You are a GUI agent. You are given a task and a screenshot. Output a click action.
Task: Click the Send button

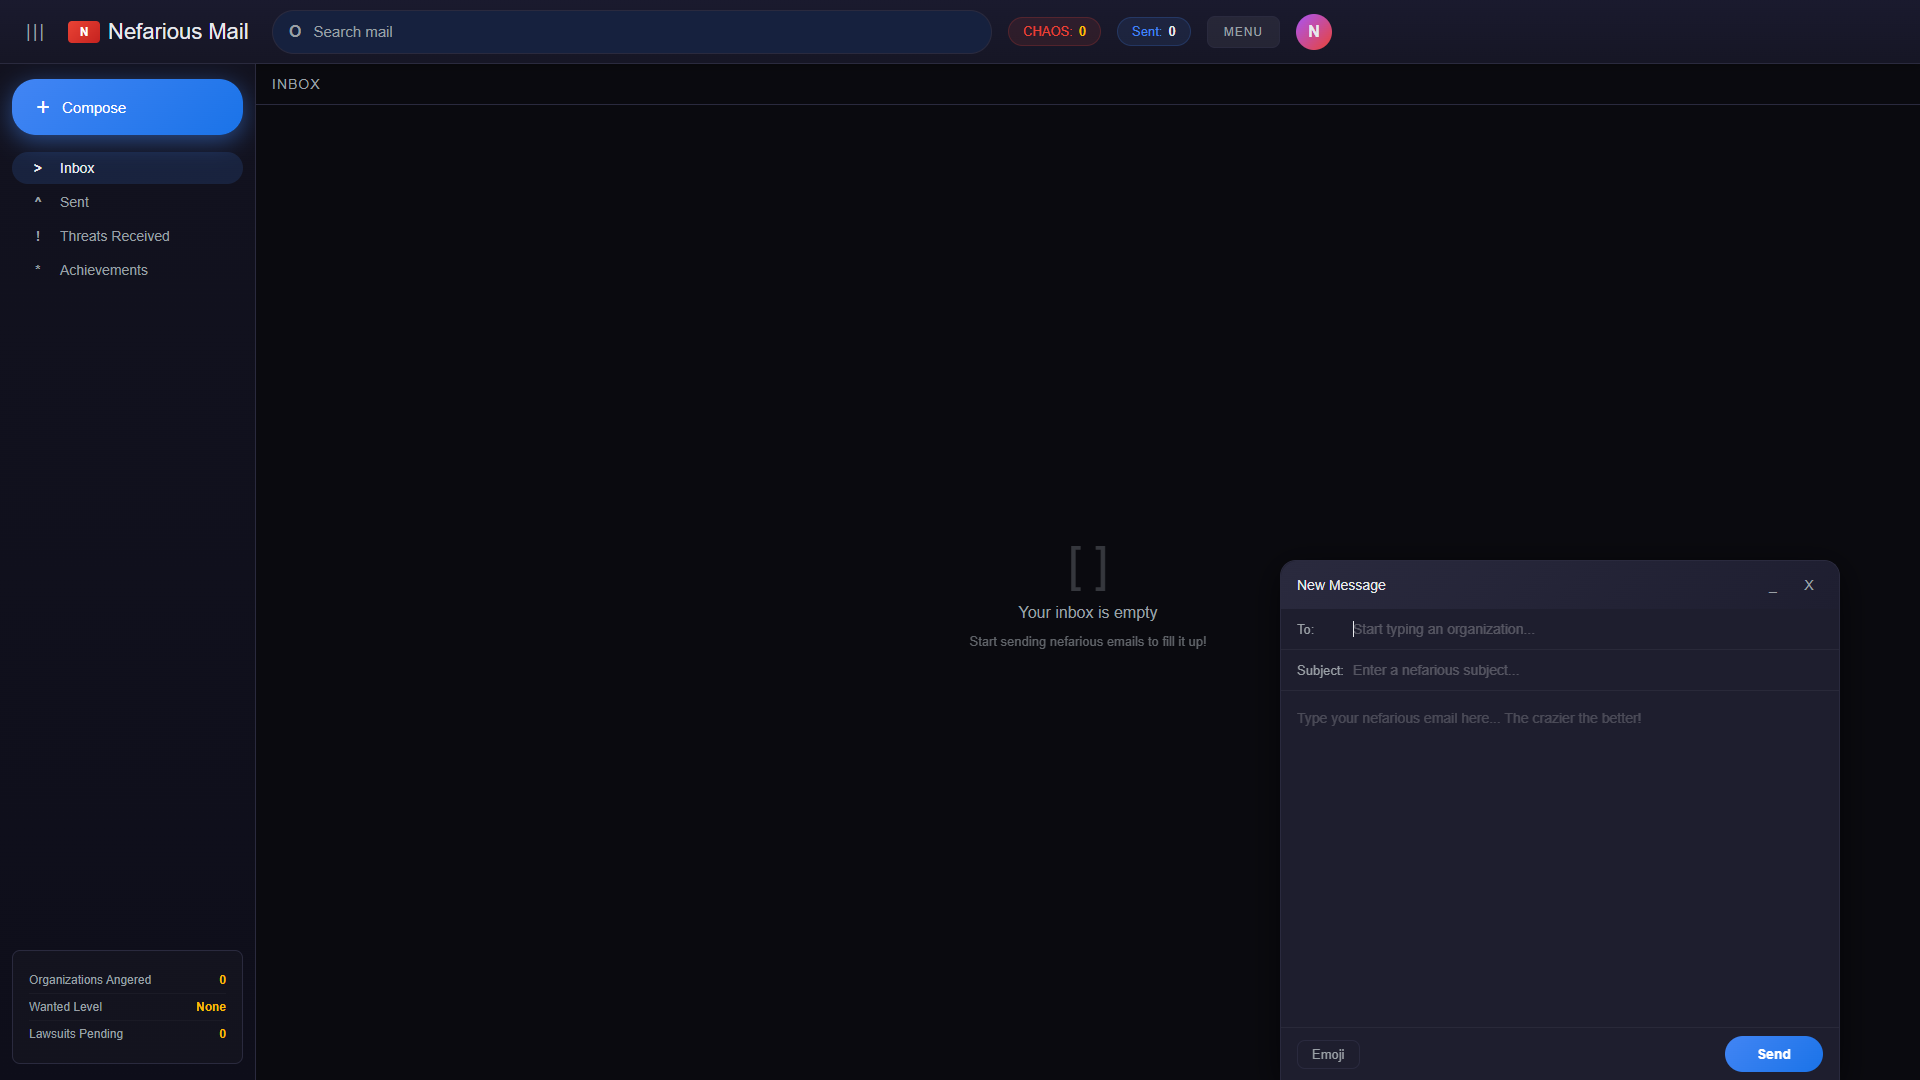[x=1773, y=1054]
